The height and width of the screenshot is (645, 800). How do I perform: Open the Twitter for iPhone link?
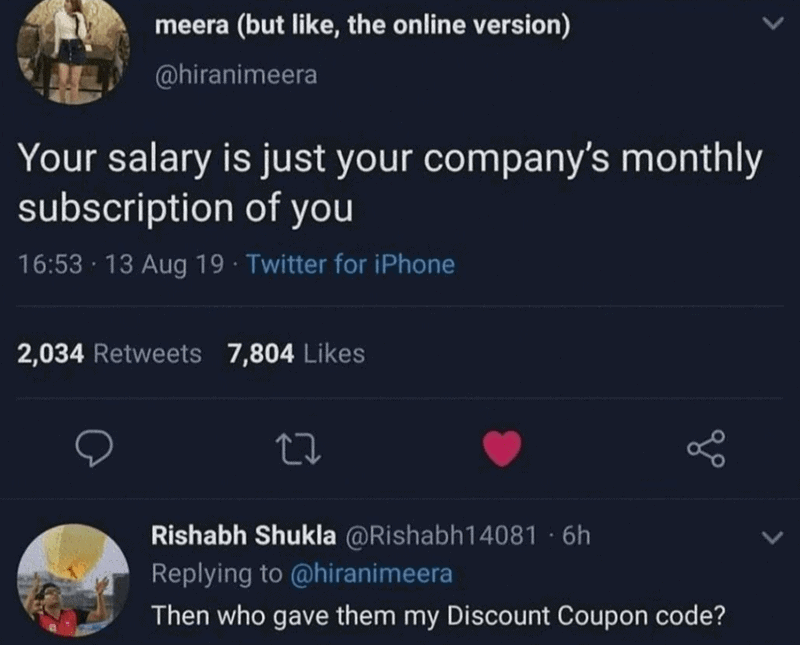point(351,264)
